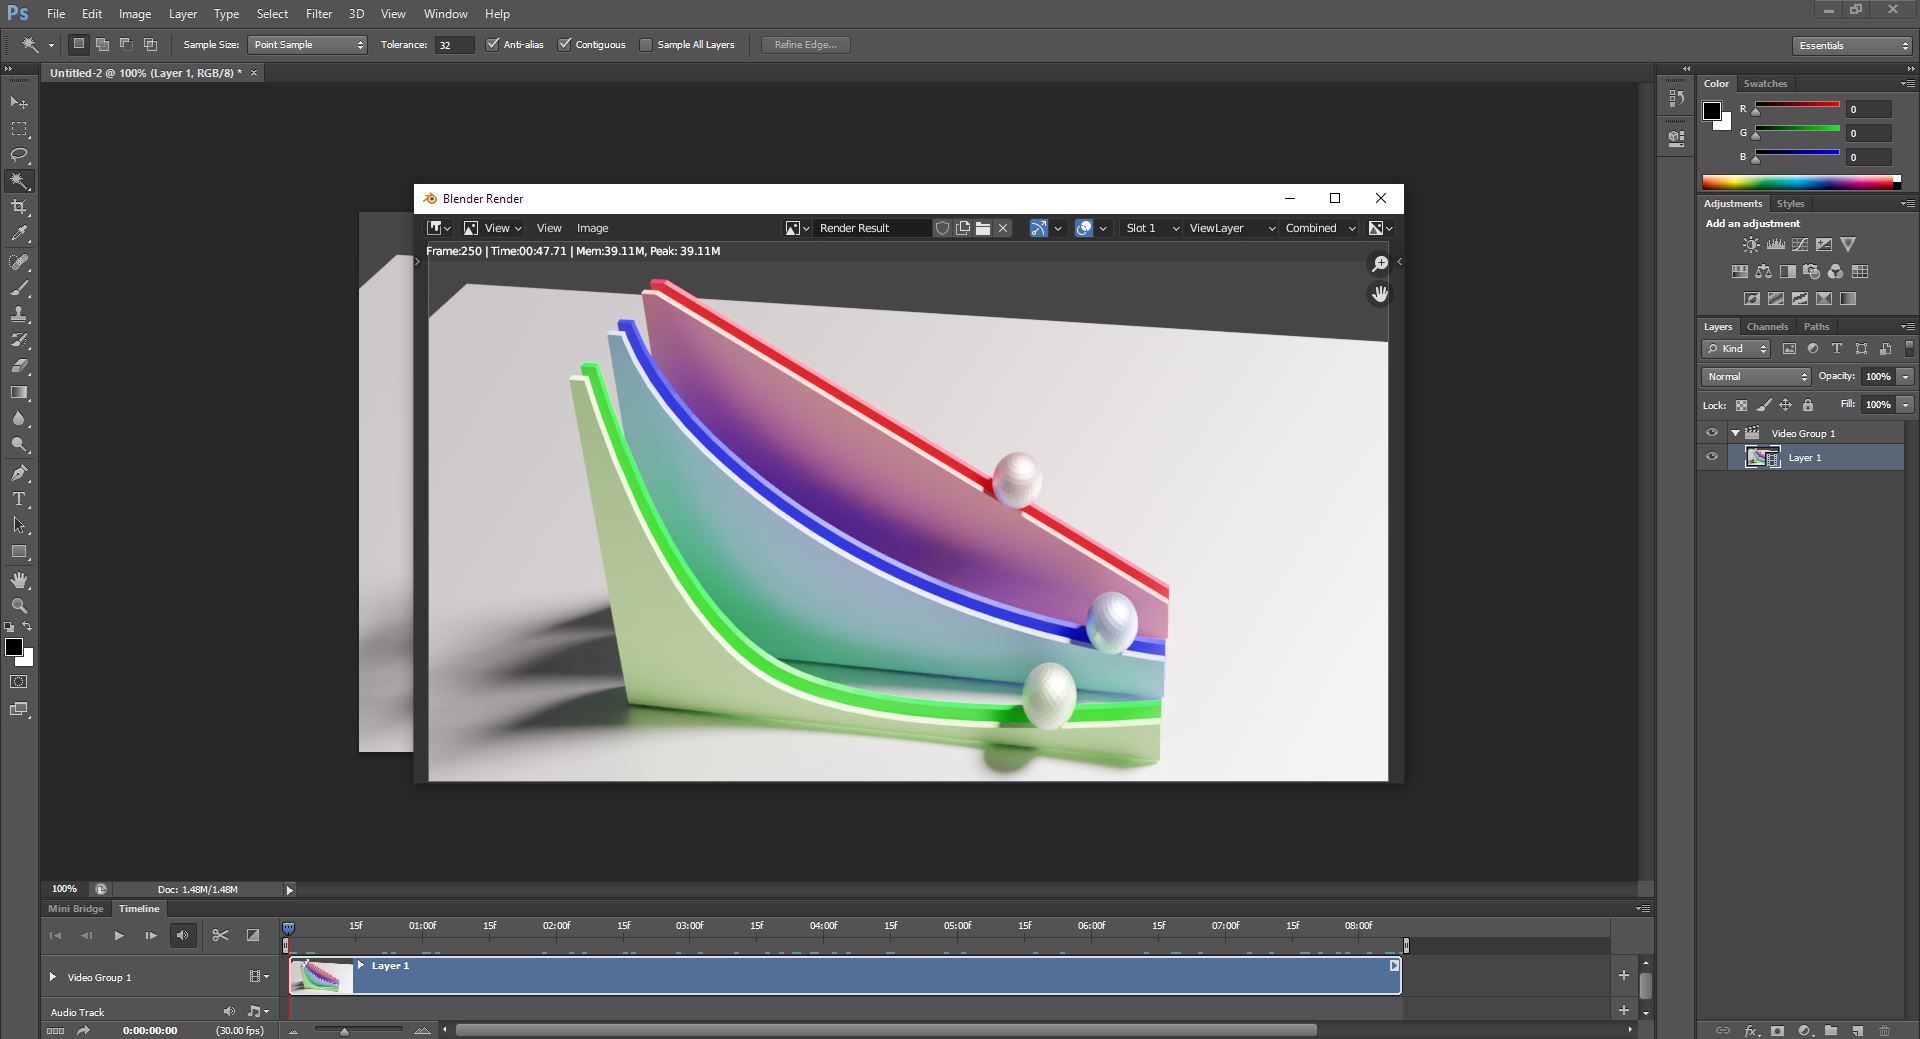Add a Levels adjustment
This screenshot has width=1920, height=1039.
click(x=1775, y=245)
